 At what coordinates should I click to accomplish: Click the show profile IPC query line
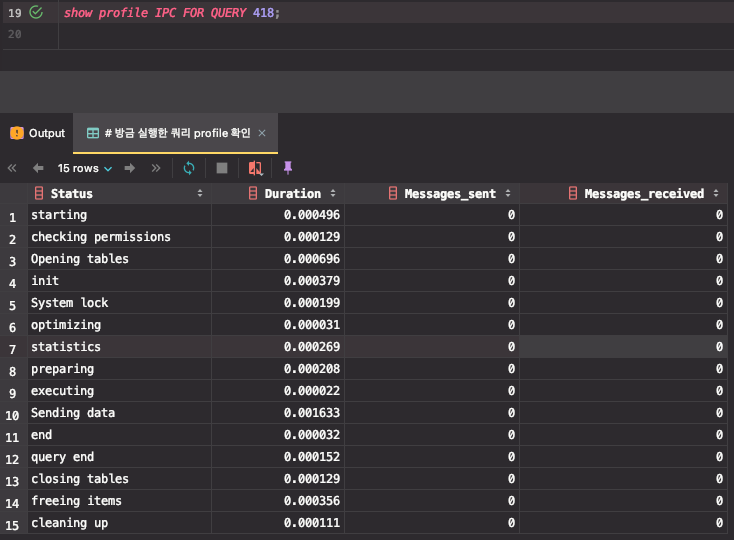171,13
